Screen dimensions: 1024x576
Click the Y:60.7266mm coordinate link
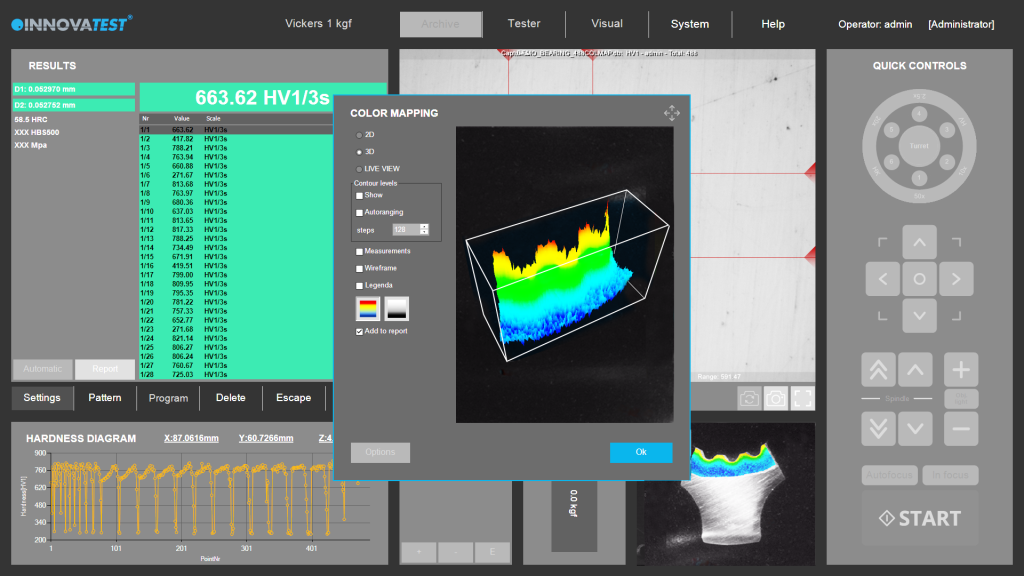(266, 438)
